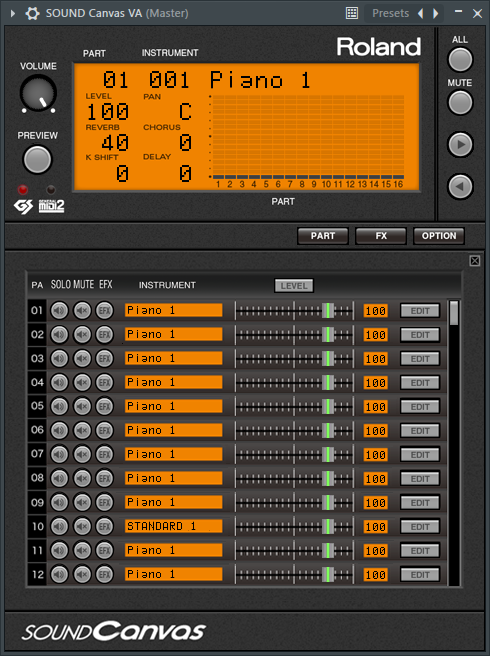Click the VOLUME knob
The image size is (490, 656).
click(x=38, y=93)
